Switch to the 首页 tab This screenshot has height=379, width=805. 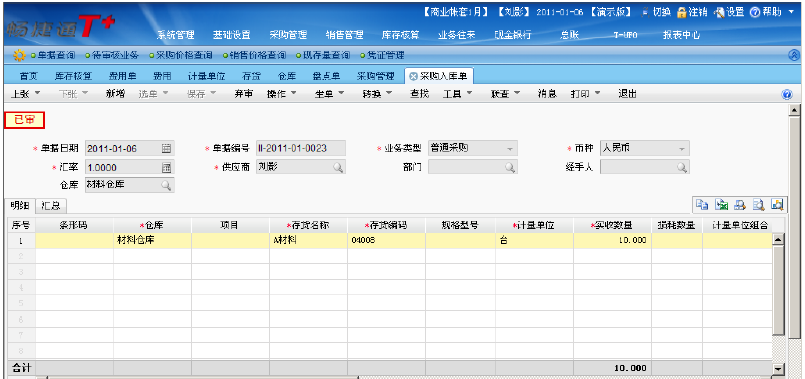click(x=29, y=77)
